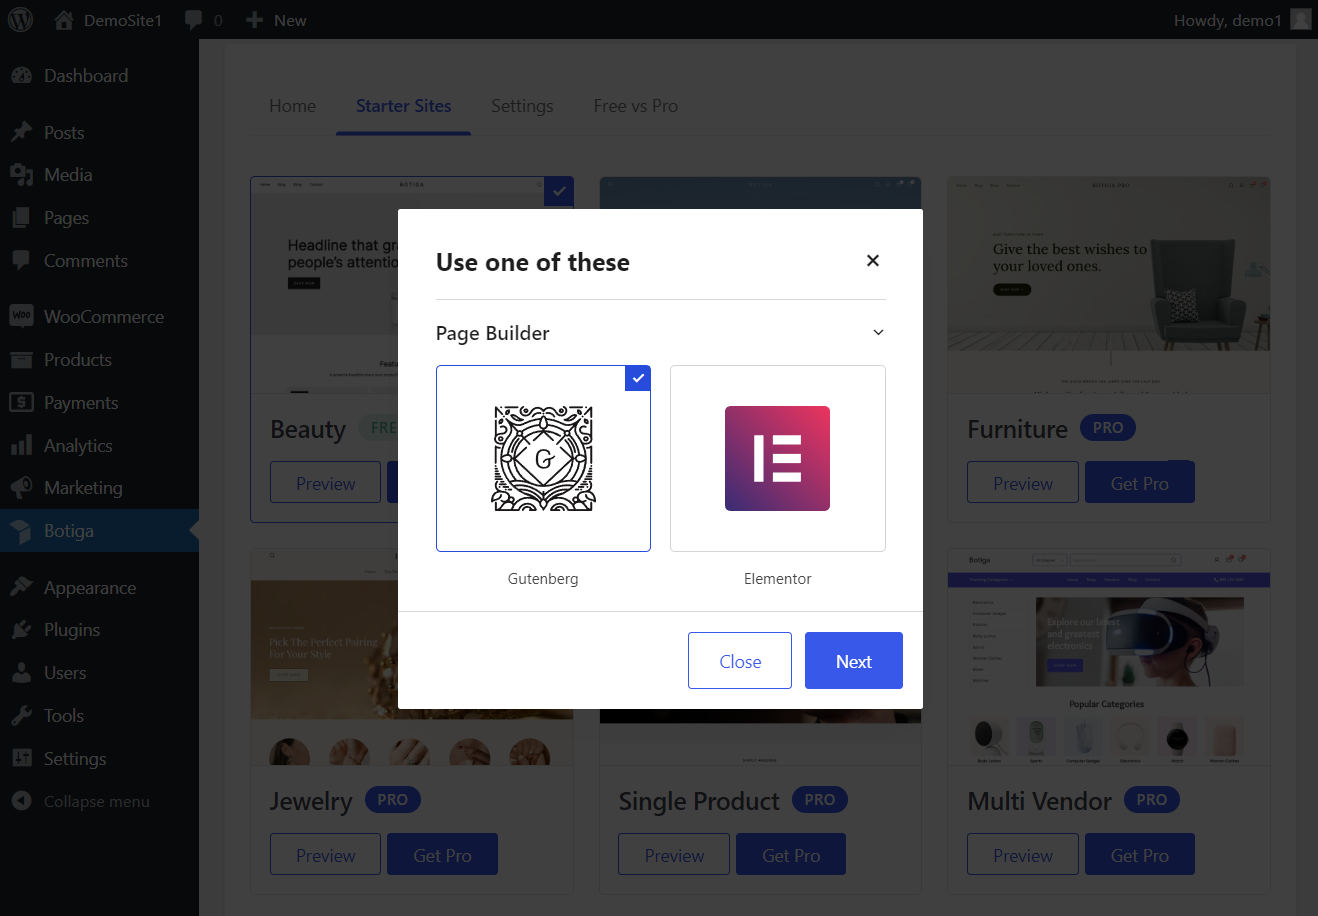
Task: Click the WordPress logo icon
Action: click(x=20, y=20)
